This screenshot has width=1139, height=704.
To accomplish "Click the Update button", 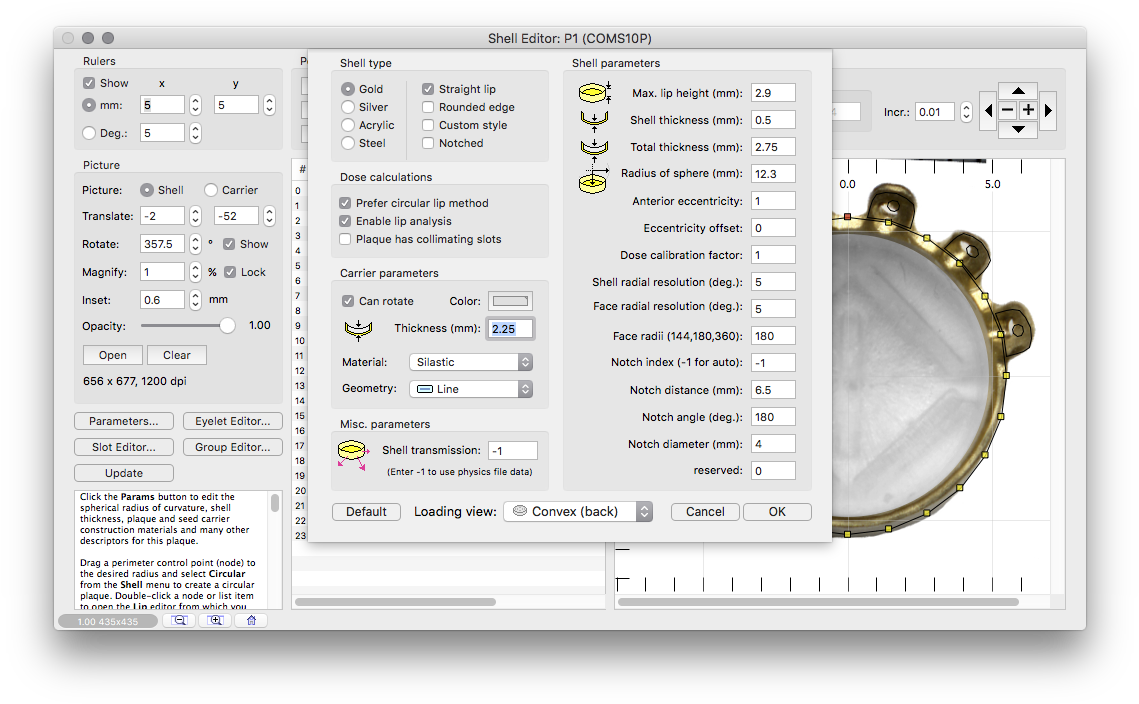I will [x=123, y=473].
